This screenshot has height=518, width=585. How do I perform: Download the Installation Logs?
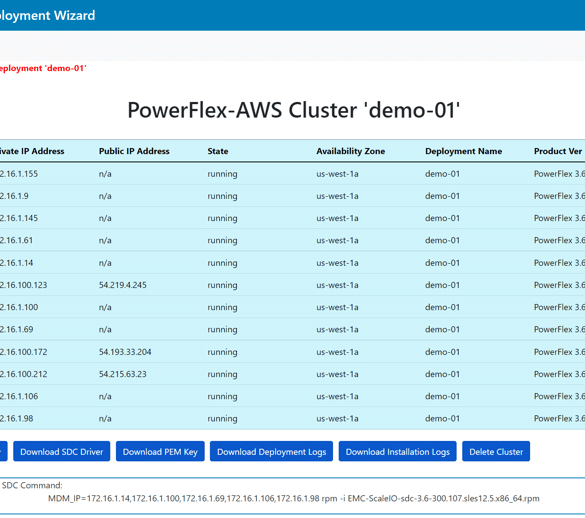point(397,452)
